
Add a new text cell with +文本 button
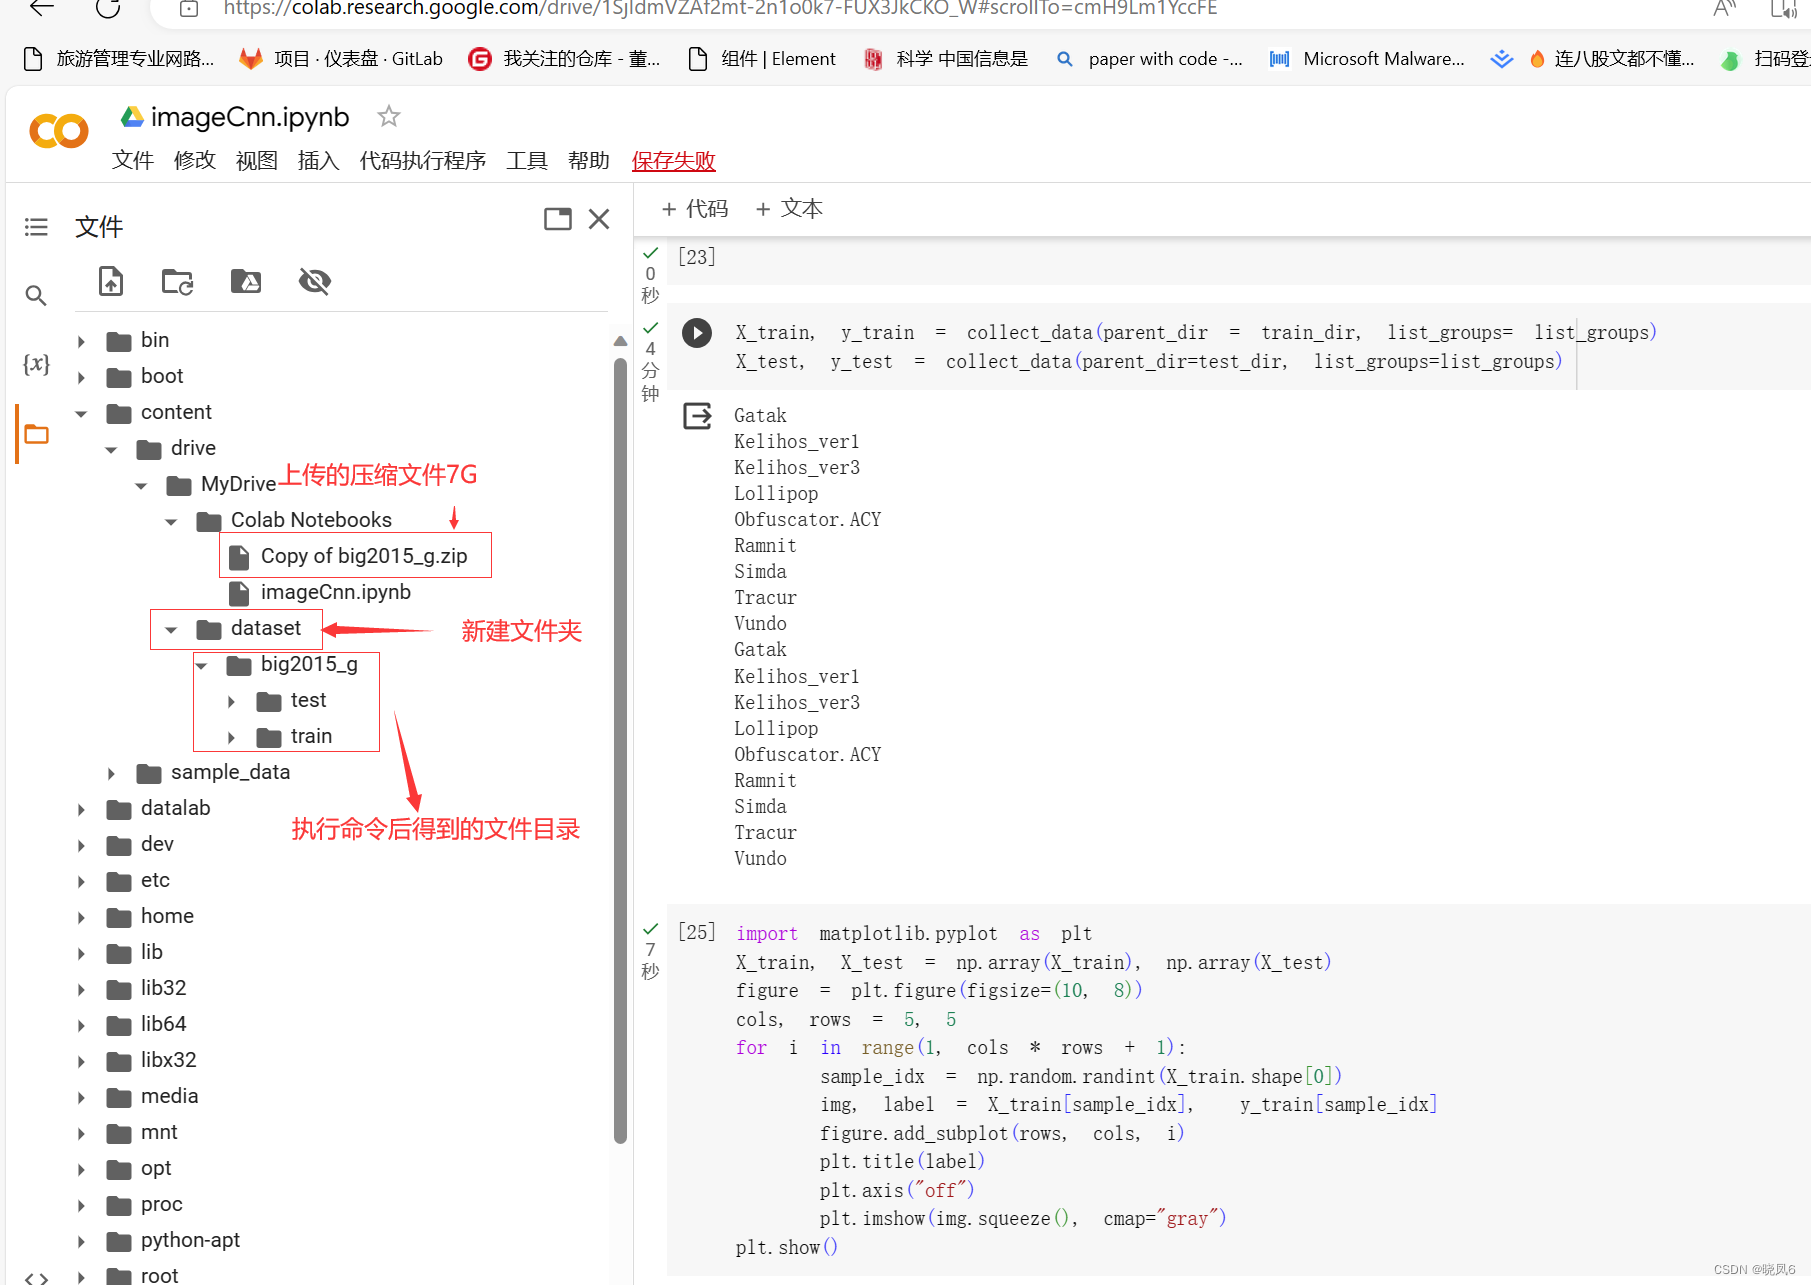click(789, 208)
